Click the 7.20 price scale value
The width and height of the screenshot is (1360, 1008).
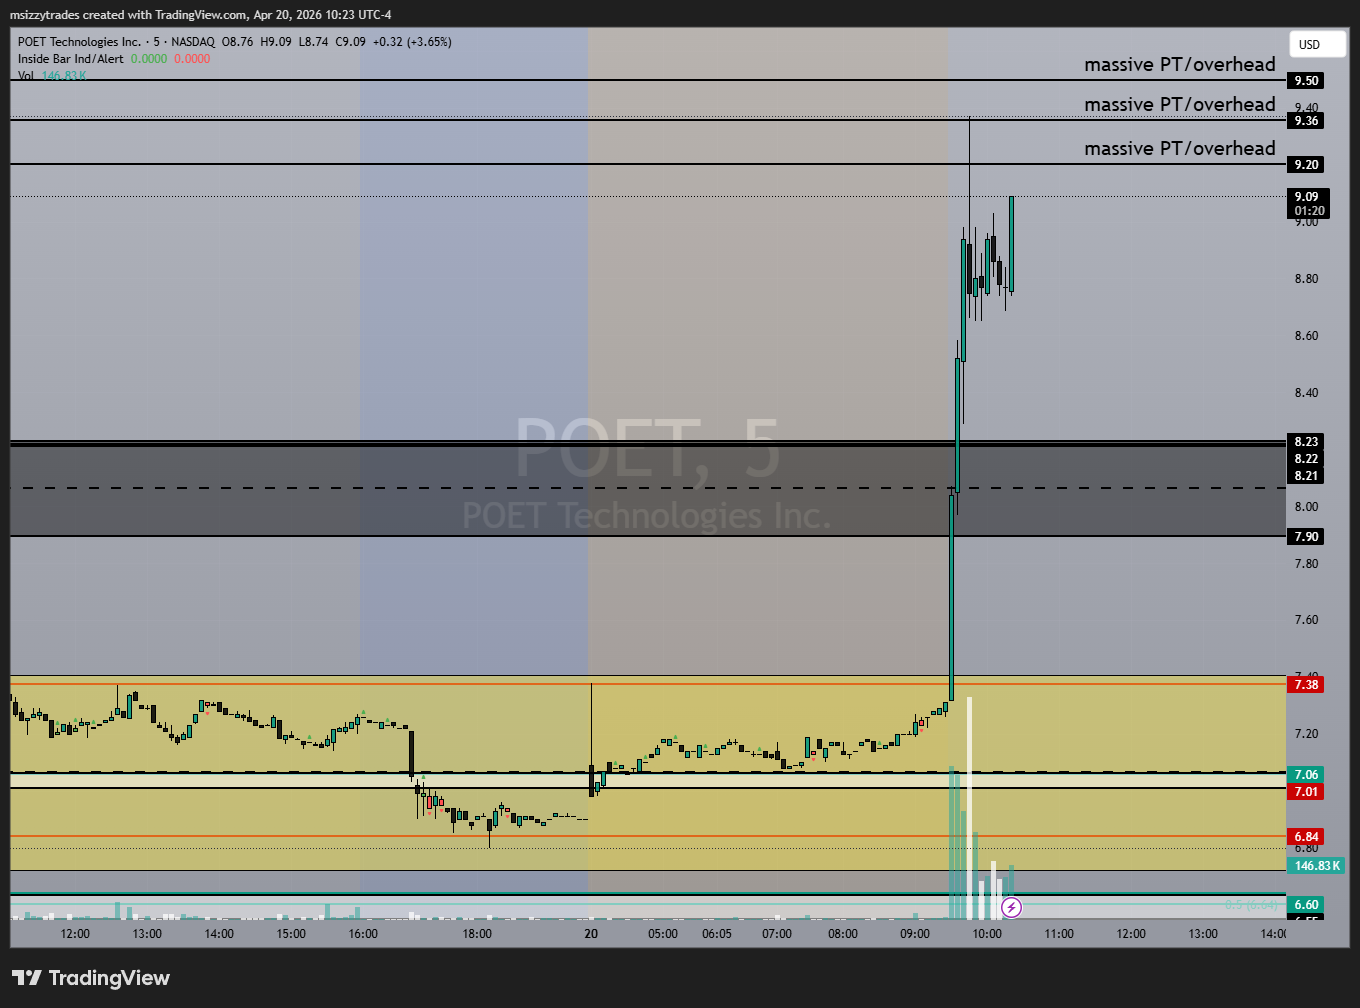1306,734
